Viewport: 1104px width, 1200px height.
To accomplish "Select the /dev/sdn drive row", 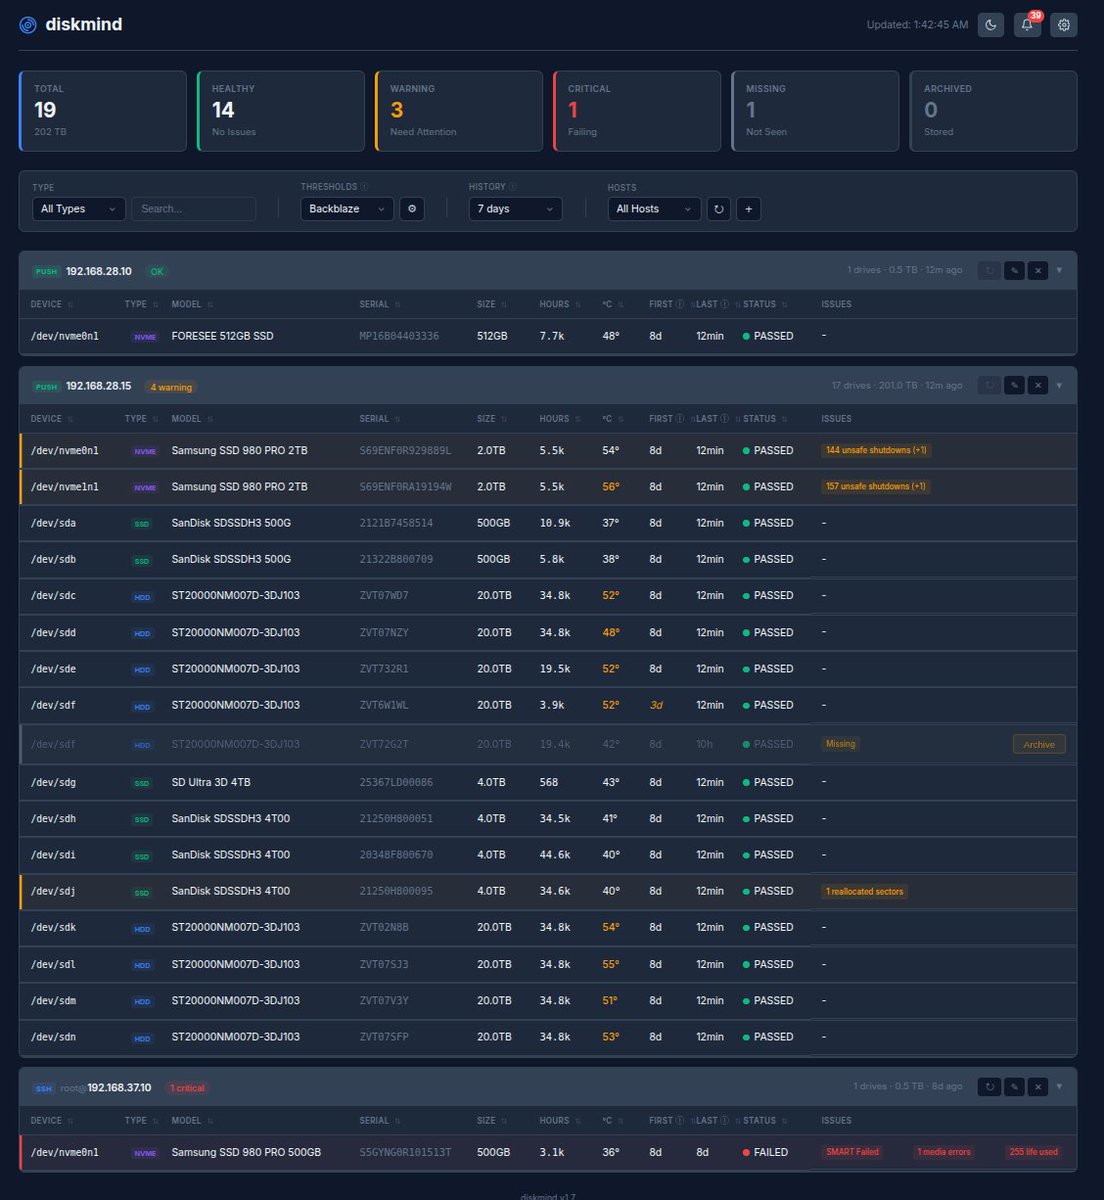I will pos(548,1037).
